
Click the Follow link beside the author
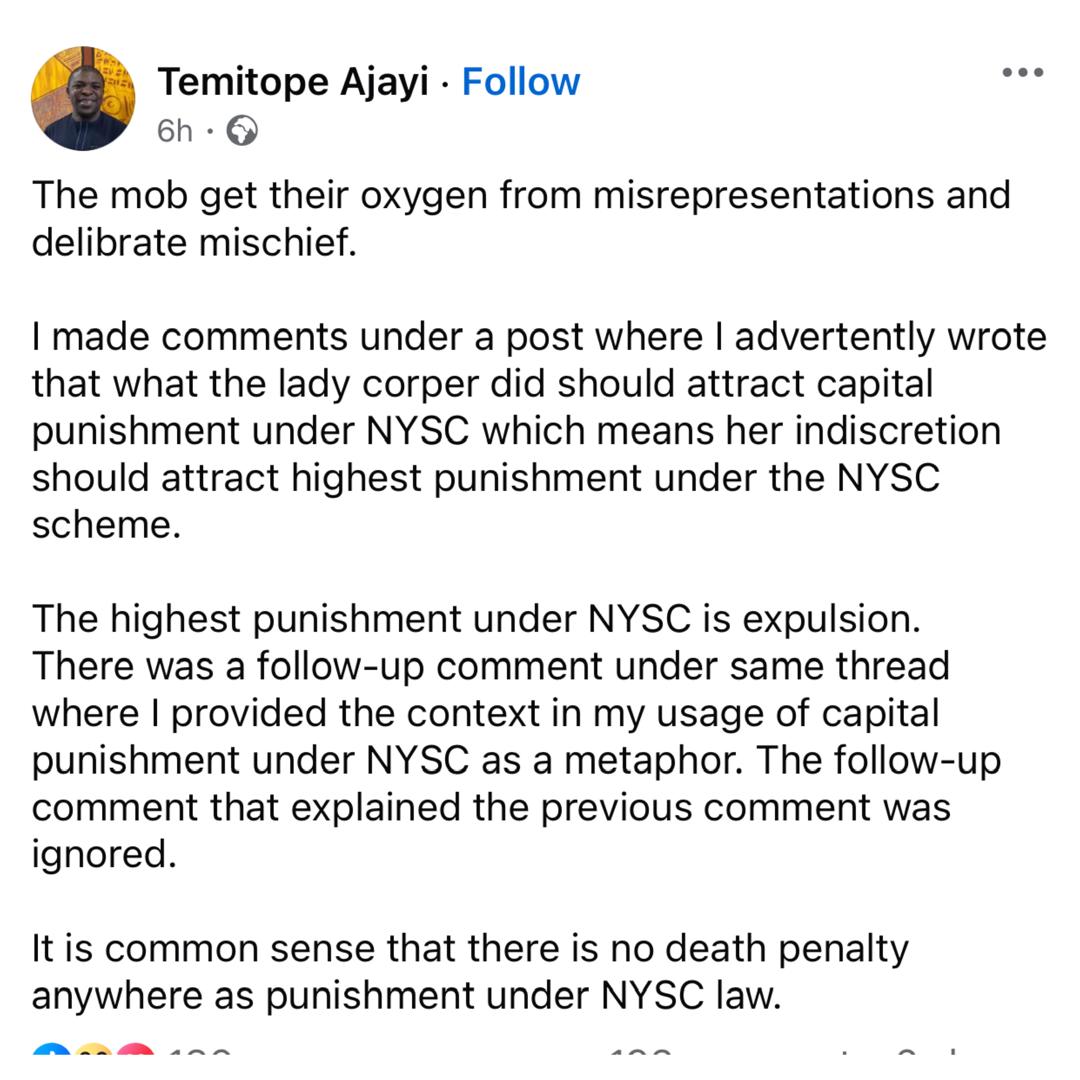pos(520,81)
